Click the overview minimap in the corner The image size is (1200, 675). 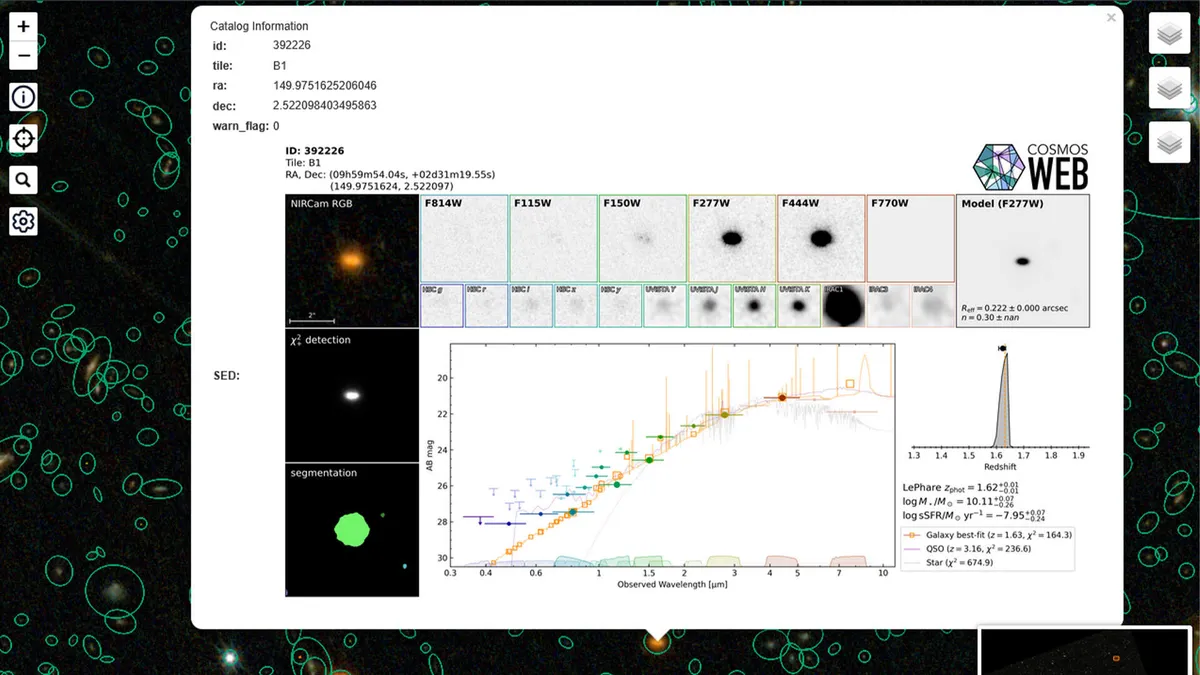coord(1088,652)
